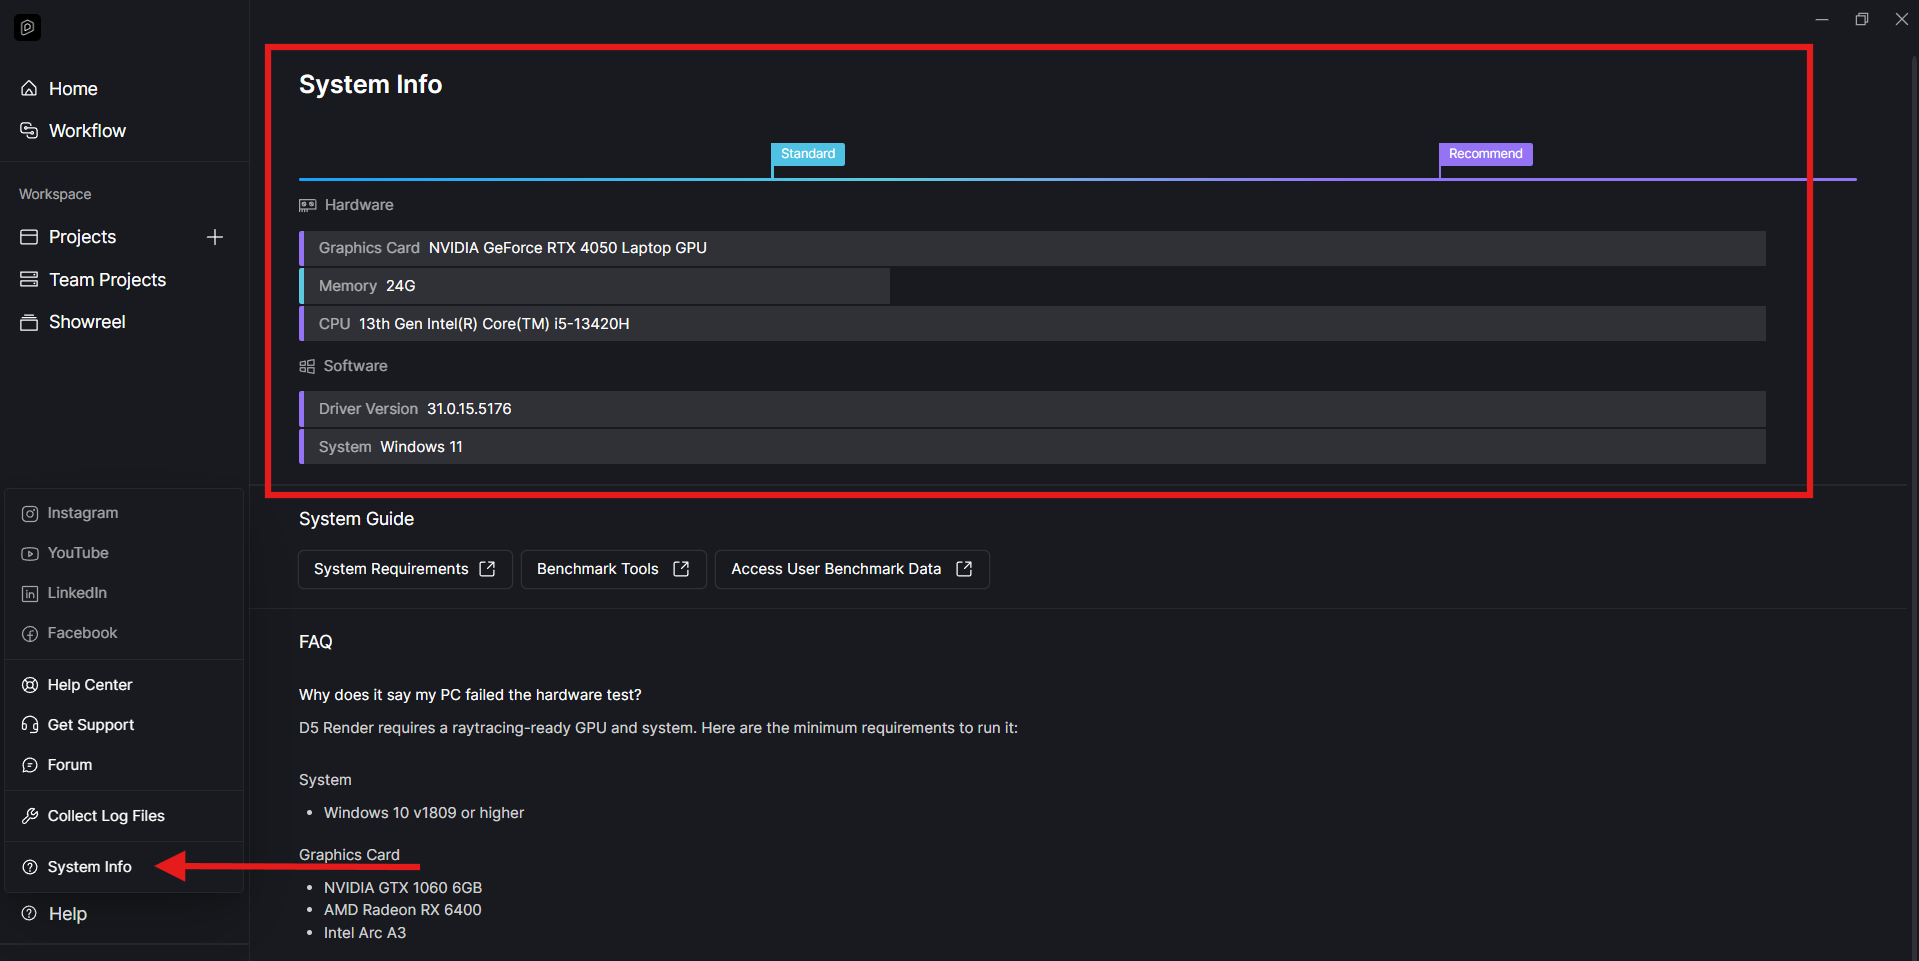Open the LinkedIn sidebar link

click(76, 593)
